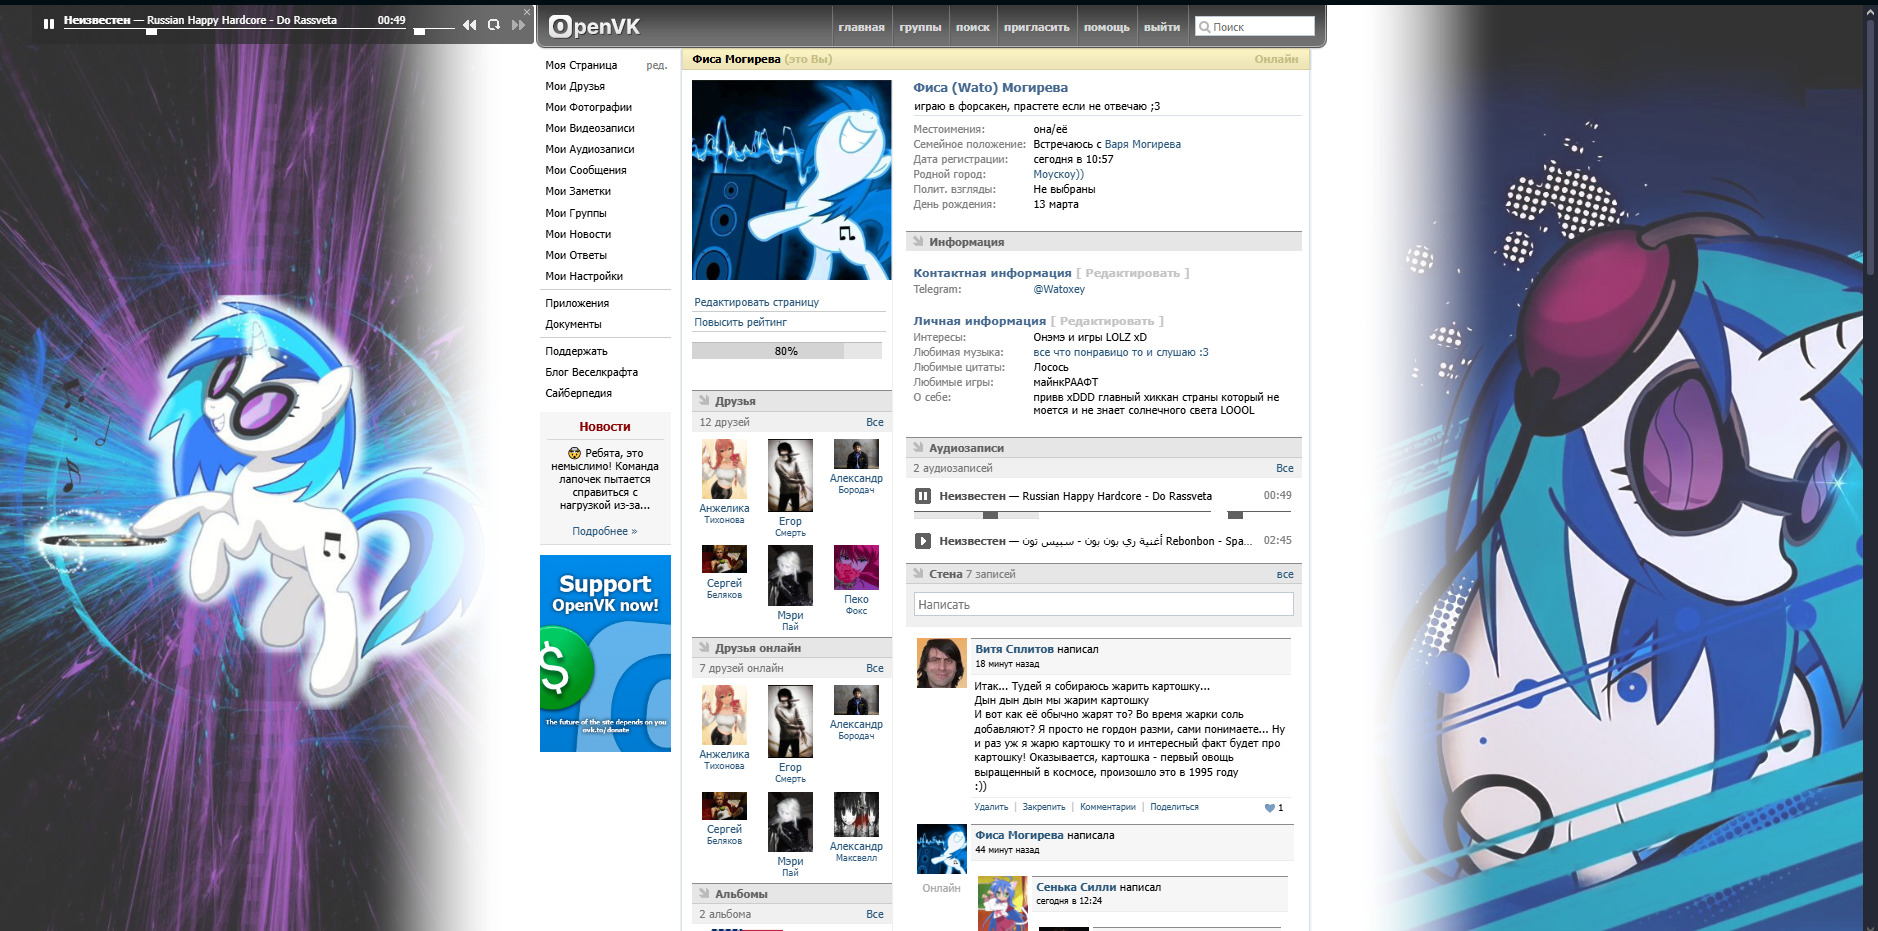Screen dimensions: 1878x931
Task: Like Витя Сплитов's post with the heart icon
Action: pos(1270,808)
